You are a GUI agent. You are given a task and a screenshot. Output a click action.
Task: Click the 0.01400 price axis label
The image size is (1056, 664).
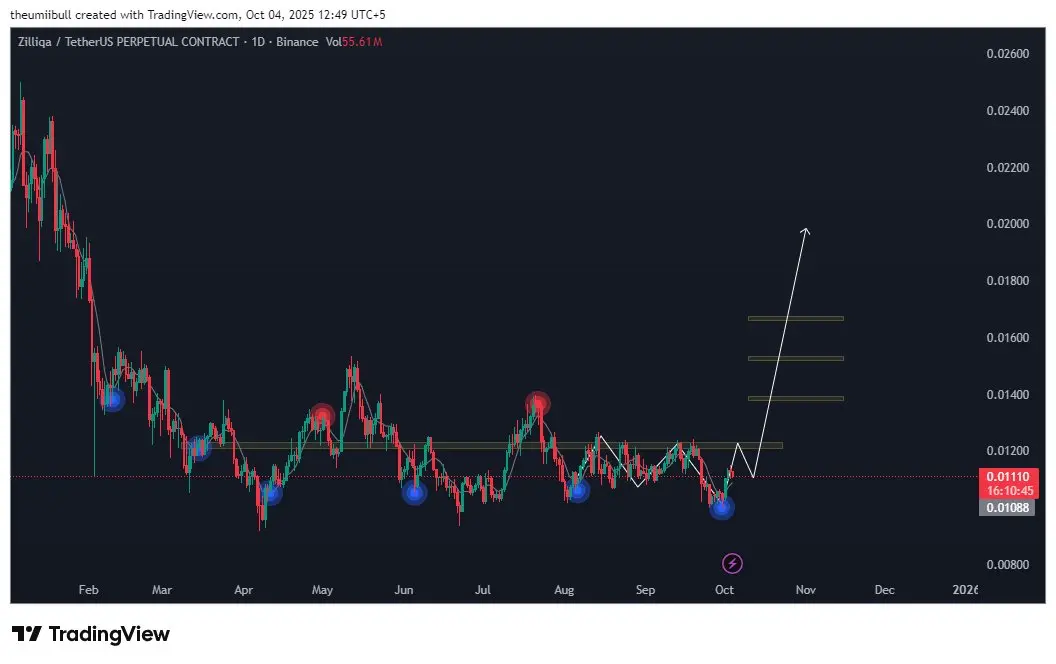1008,395
